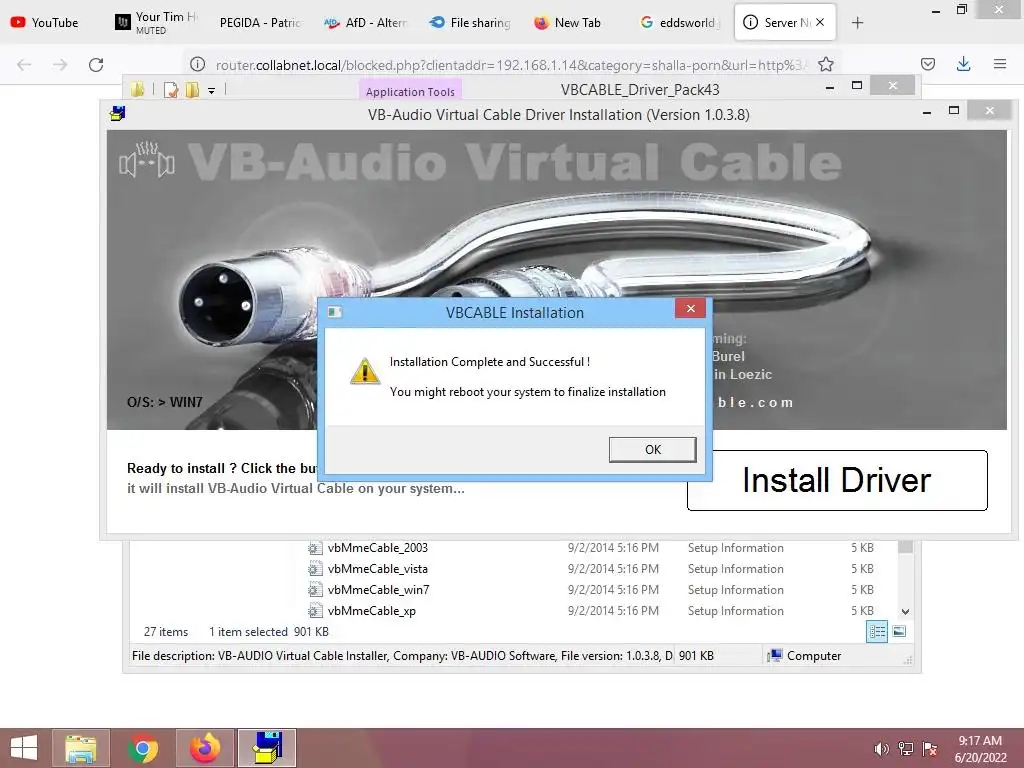Image resolution: width=1024 pixels, height=768 pixels.
Task: Click the site information icon in address bar
Action: 197,65
